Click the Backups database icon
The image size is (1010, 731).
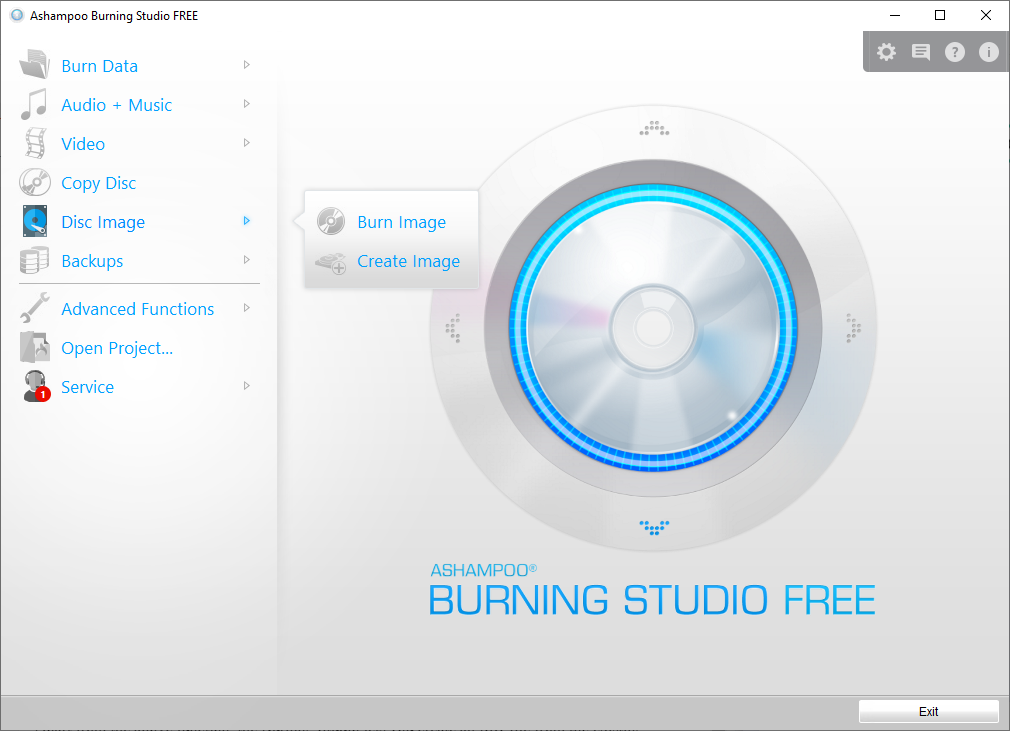coord(34,260)
